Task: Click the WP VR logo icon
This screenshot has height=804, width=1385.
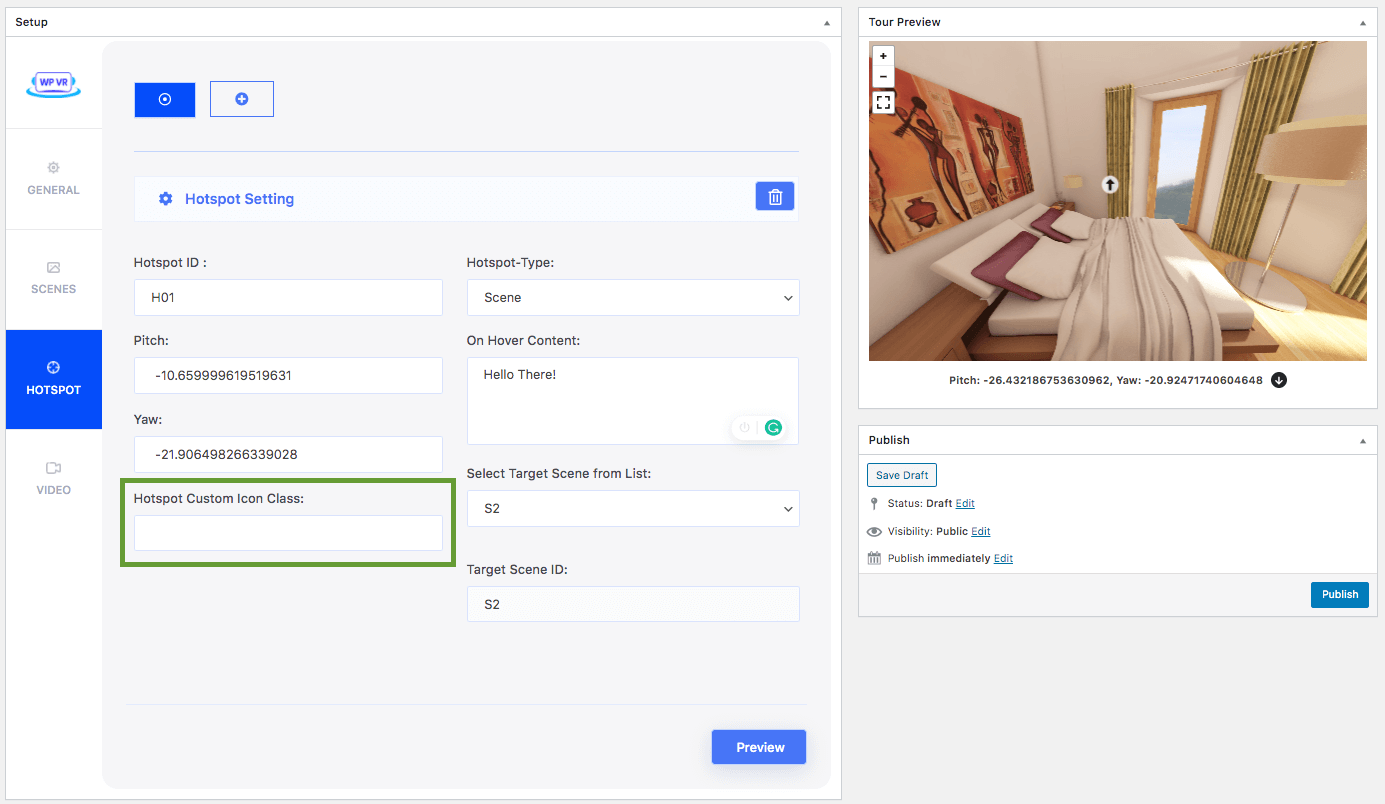Action: pos(53,84)
